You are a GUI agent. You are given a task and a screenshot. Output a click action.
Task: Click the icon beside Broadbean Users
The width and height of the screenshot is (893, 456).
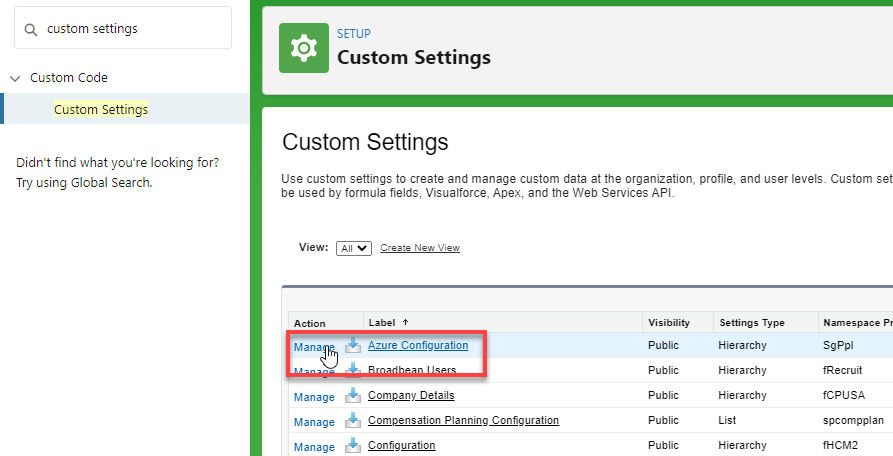point(353,371)
